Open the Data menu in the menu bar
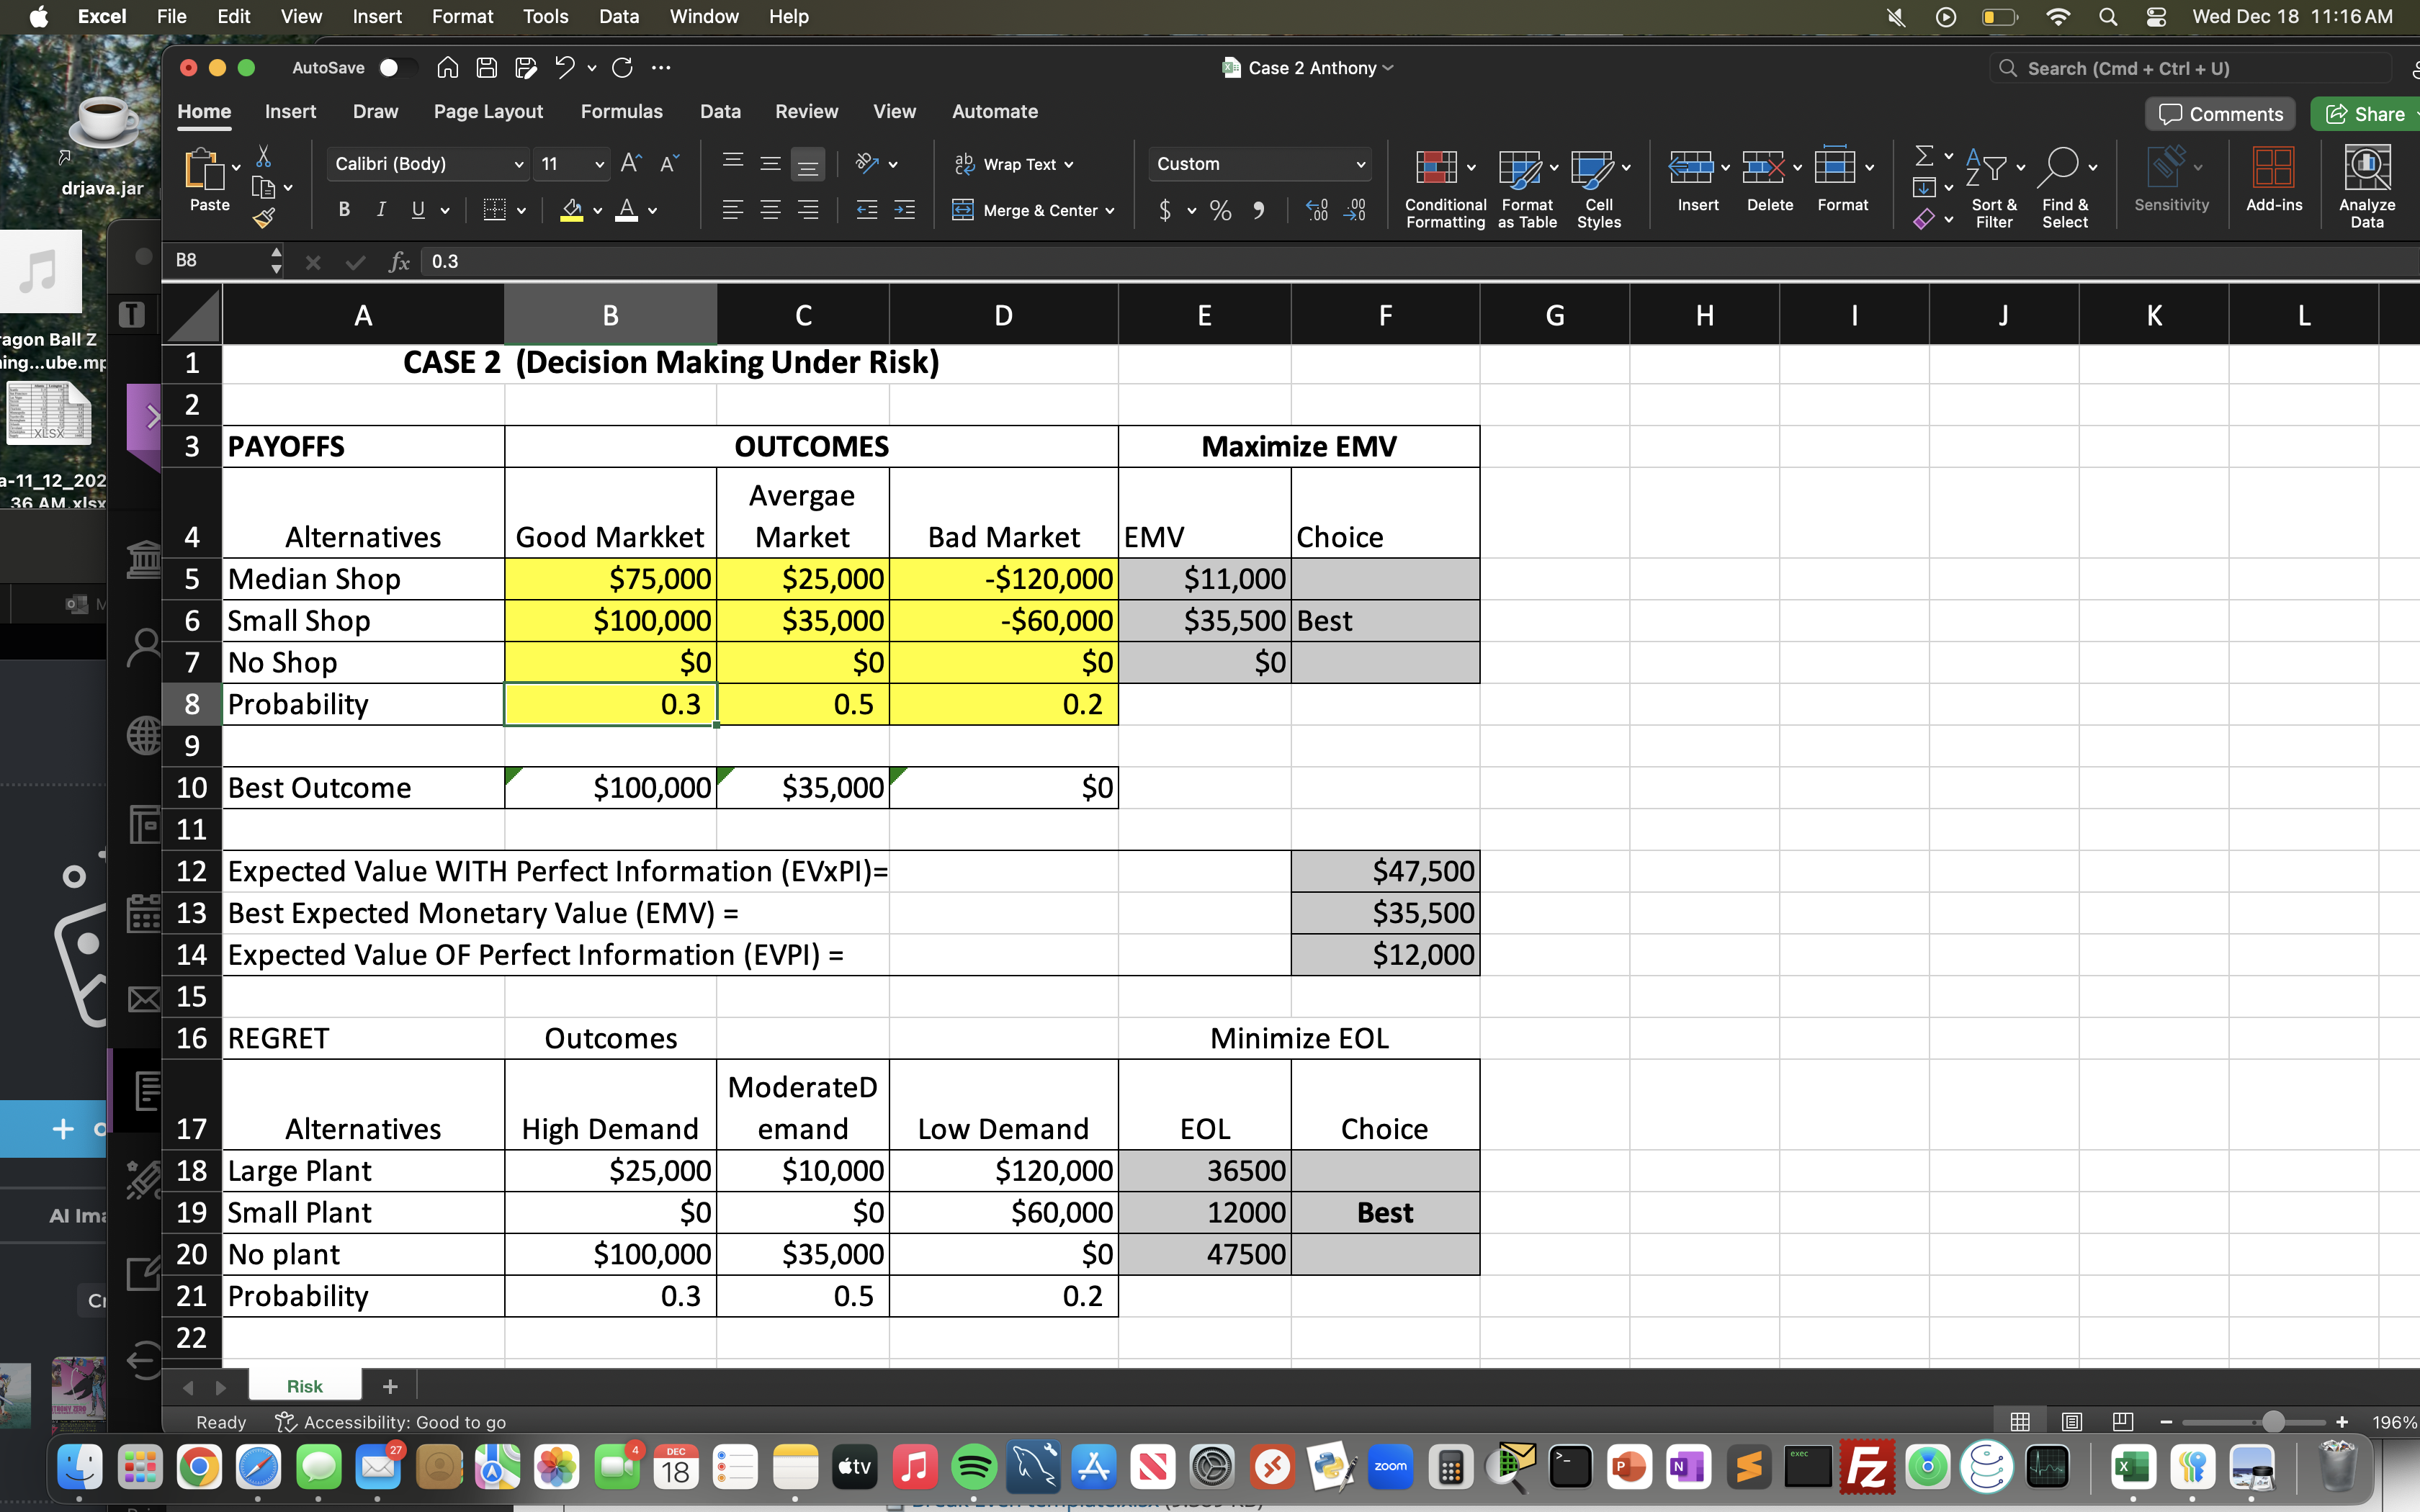The width and height of the screenshot is (2420, 1512). (618, 16)
